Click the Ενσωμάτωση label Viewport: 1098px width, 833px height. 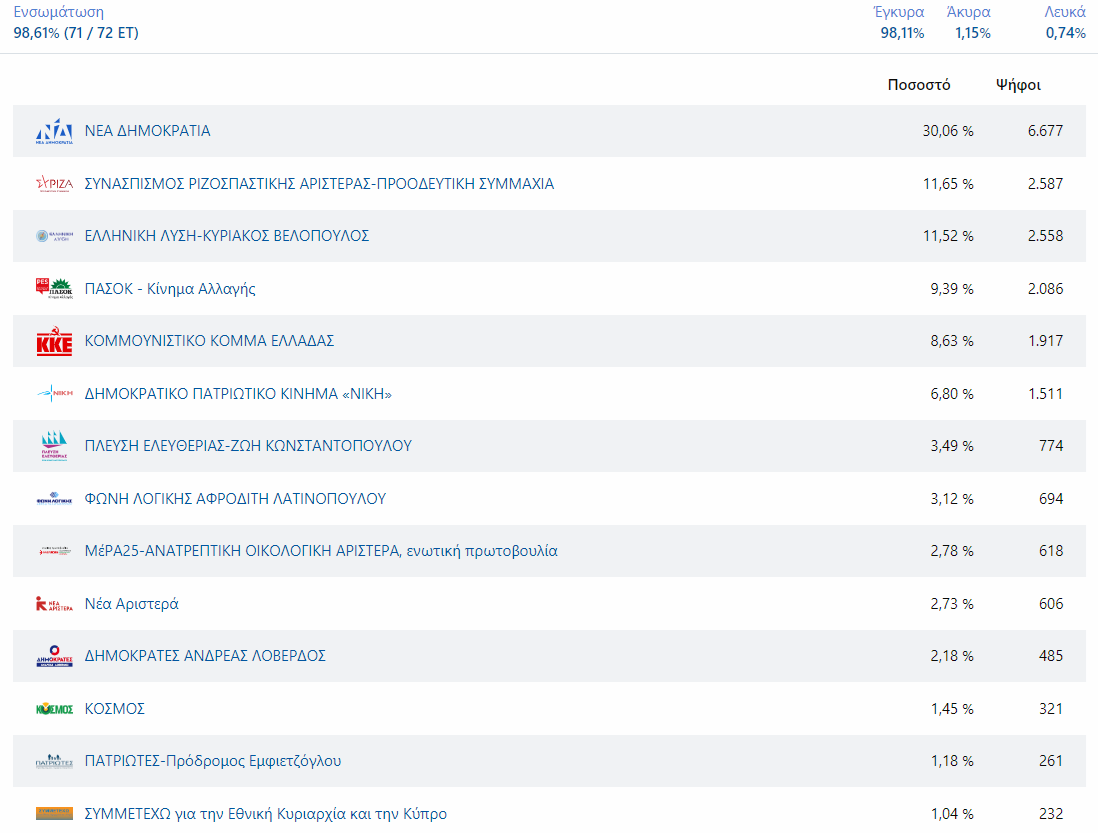point(59,12)
